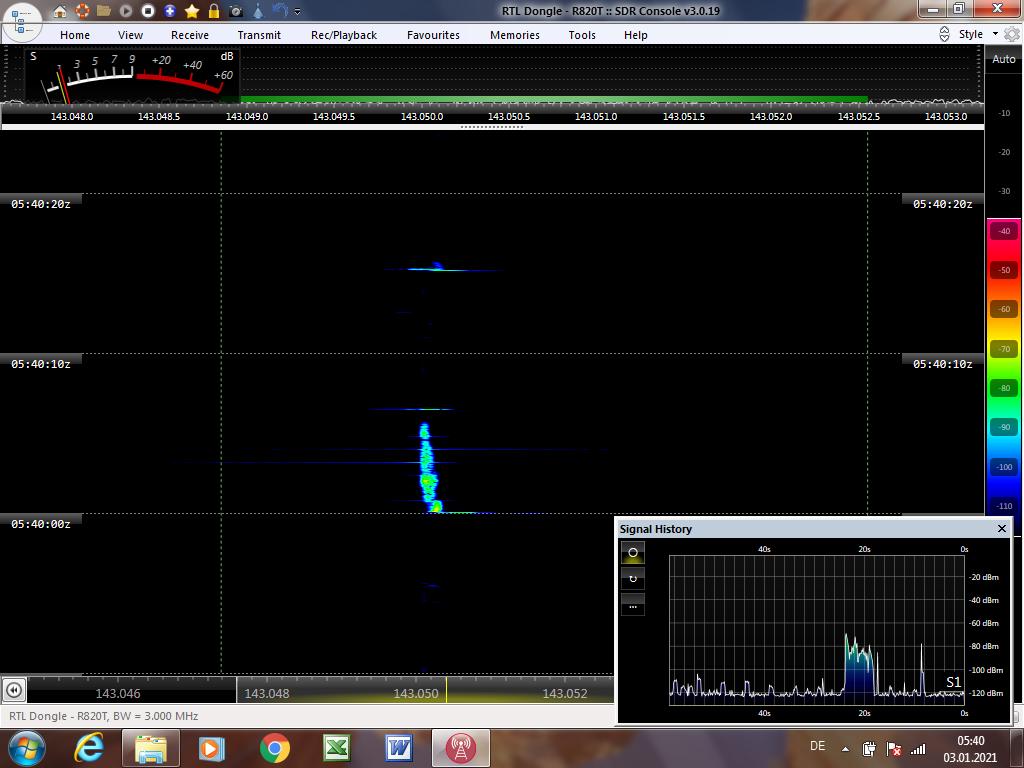
Task: Click the RTL Dongle bandwidth status bar text
Action: coord(104,716)
